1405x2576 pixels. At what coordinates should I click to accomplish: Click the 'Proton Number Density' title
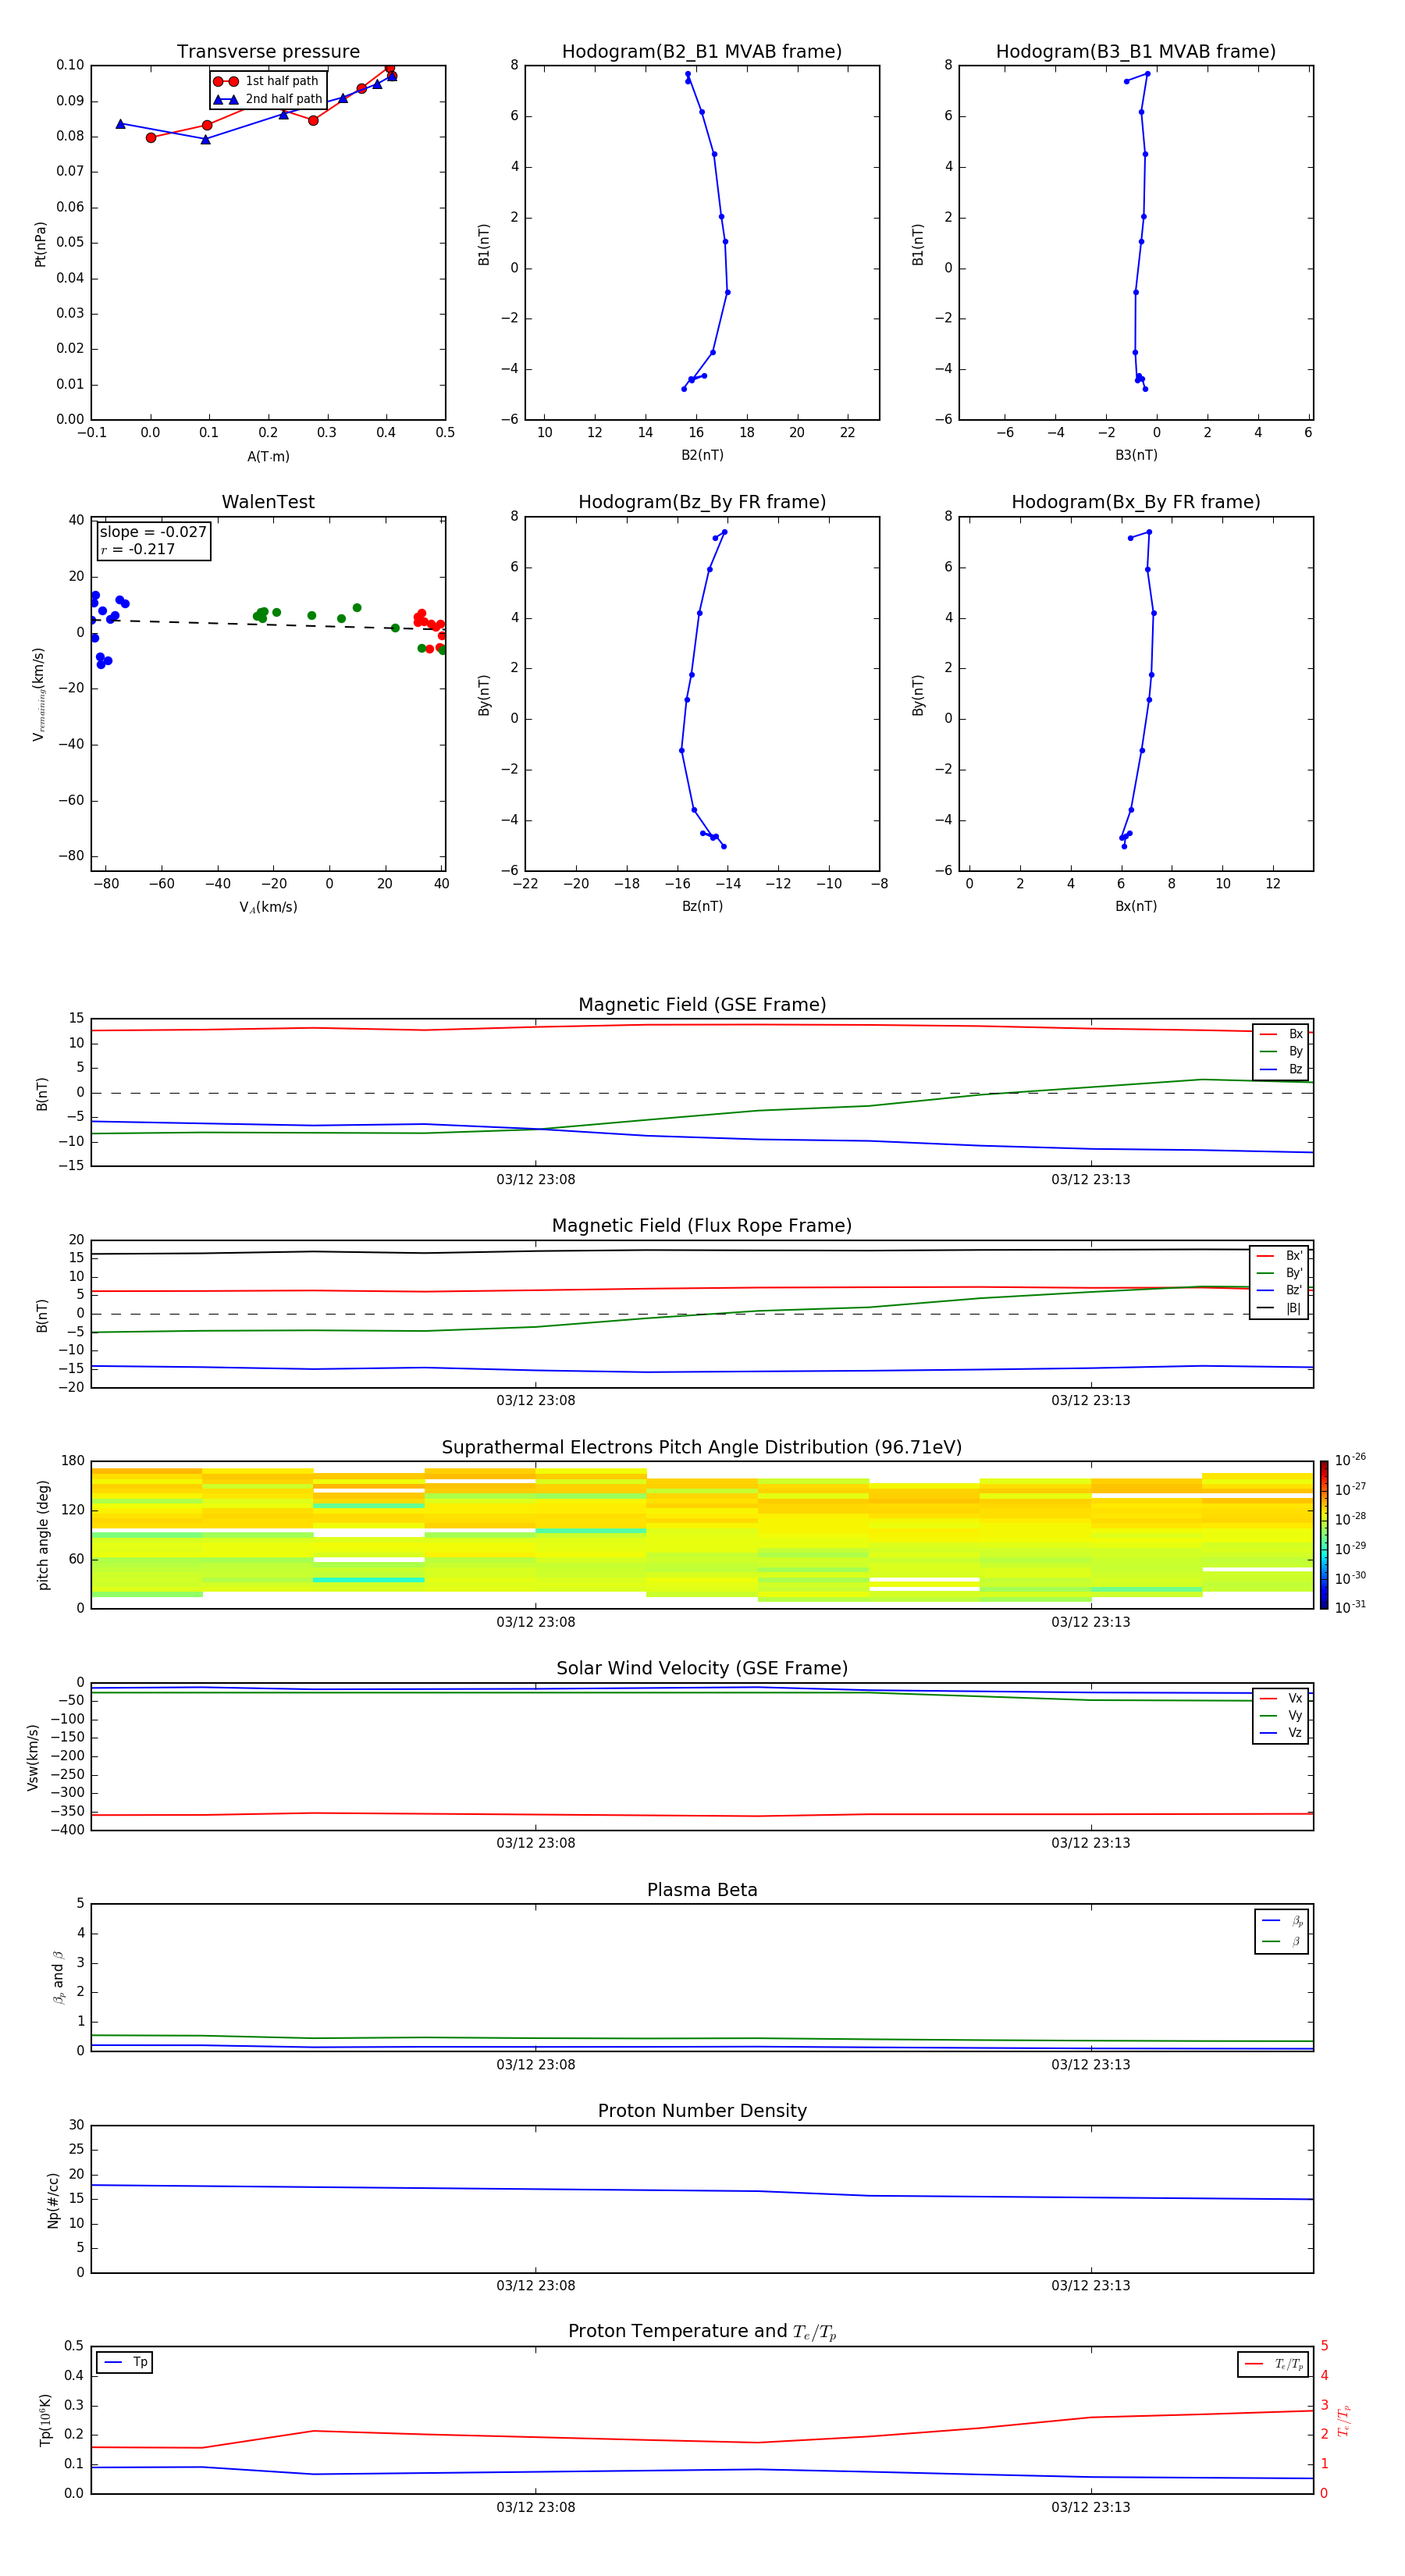[701, 2110]
